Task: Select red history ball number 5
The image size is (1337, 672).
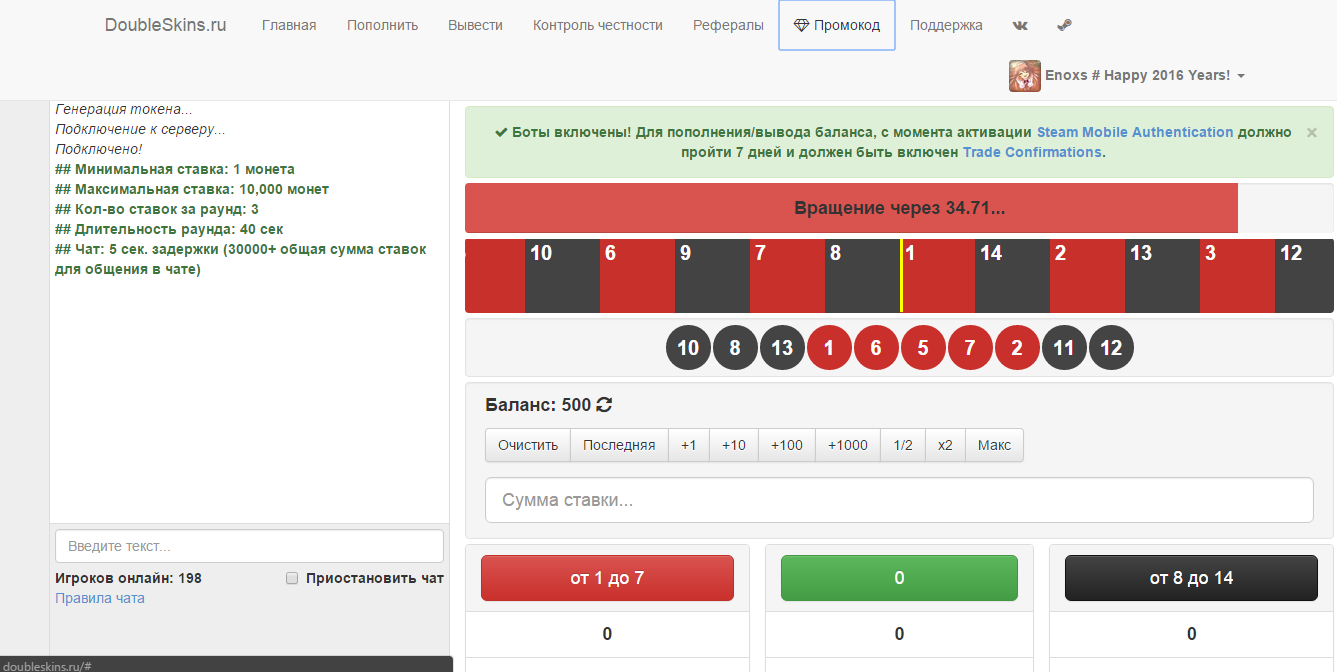Action: (x=923, y=348)
